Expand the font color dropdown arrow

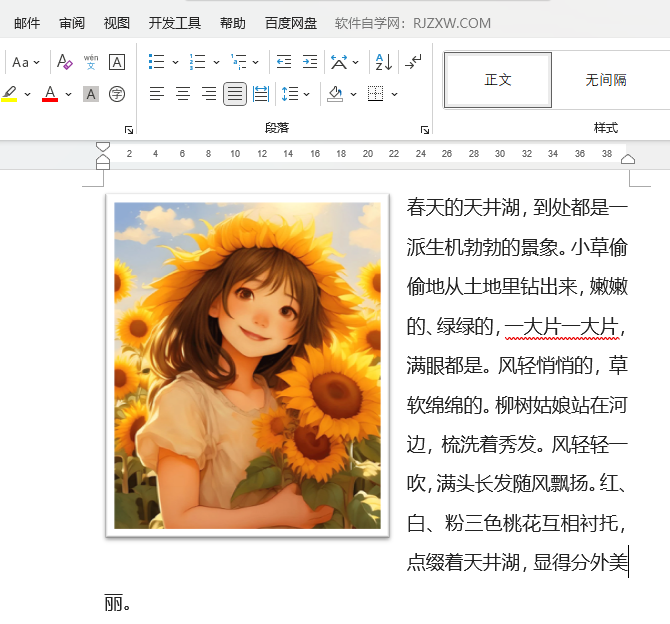pyautogui.click(x=68, y=94)
